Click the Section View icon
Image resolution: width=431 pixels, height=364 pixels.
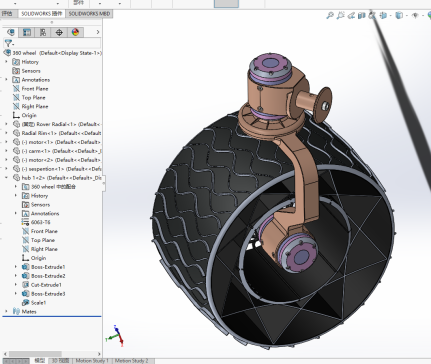click(x=362, y=15)
